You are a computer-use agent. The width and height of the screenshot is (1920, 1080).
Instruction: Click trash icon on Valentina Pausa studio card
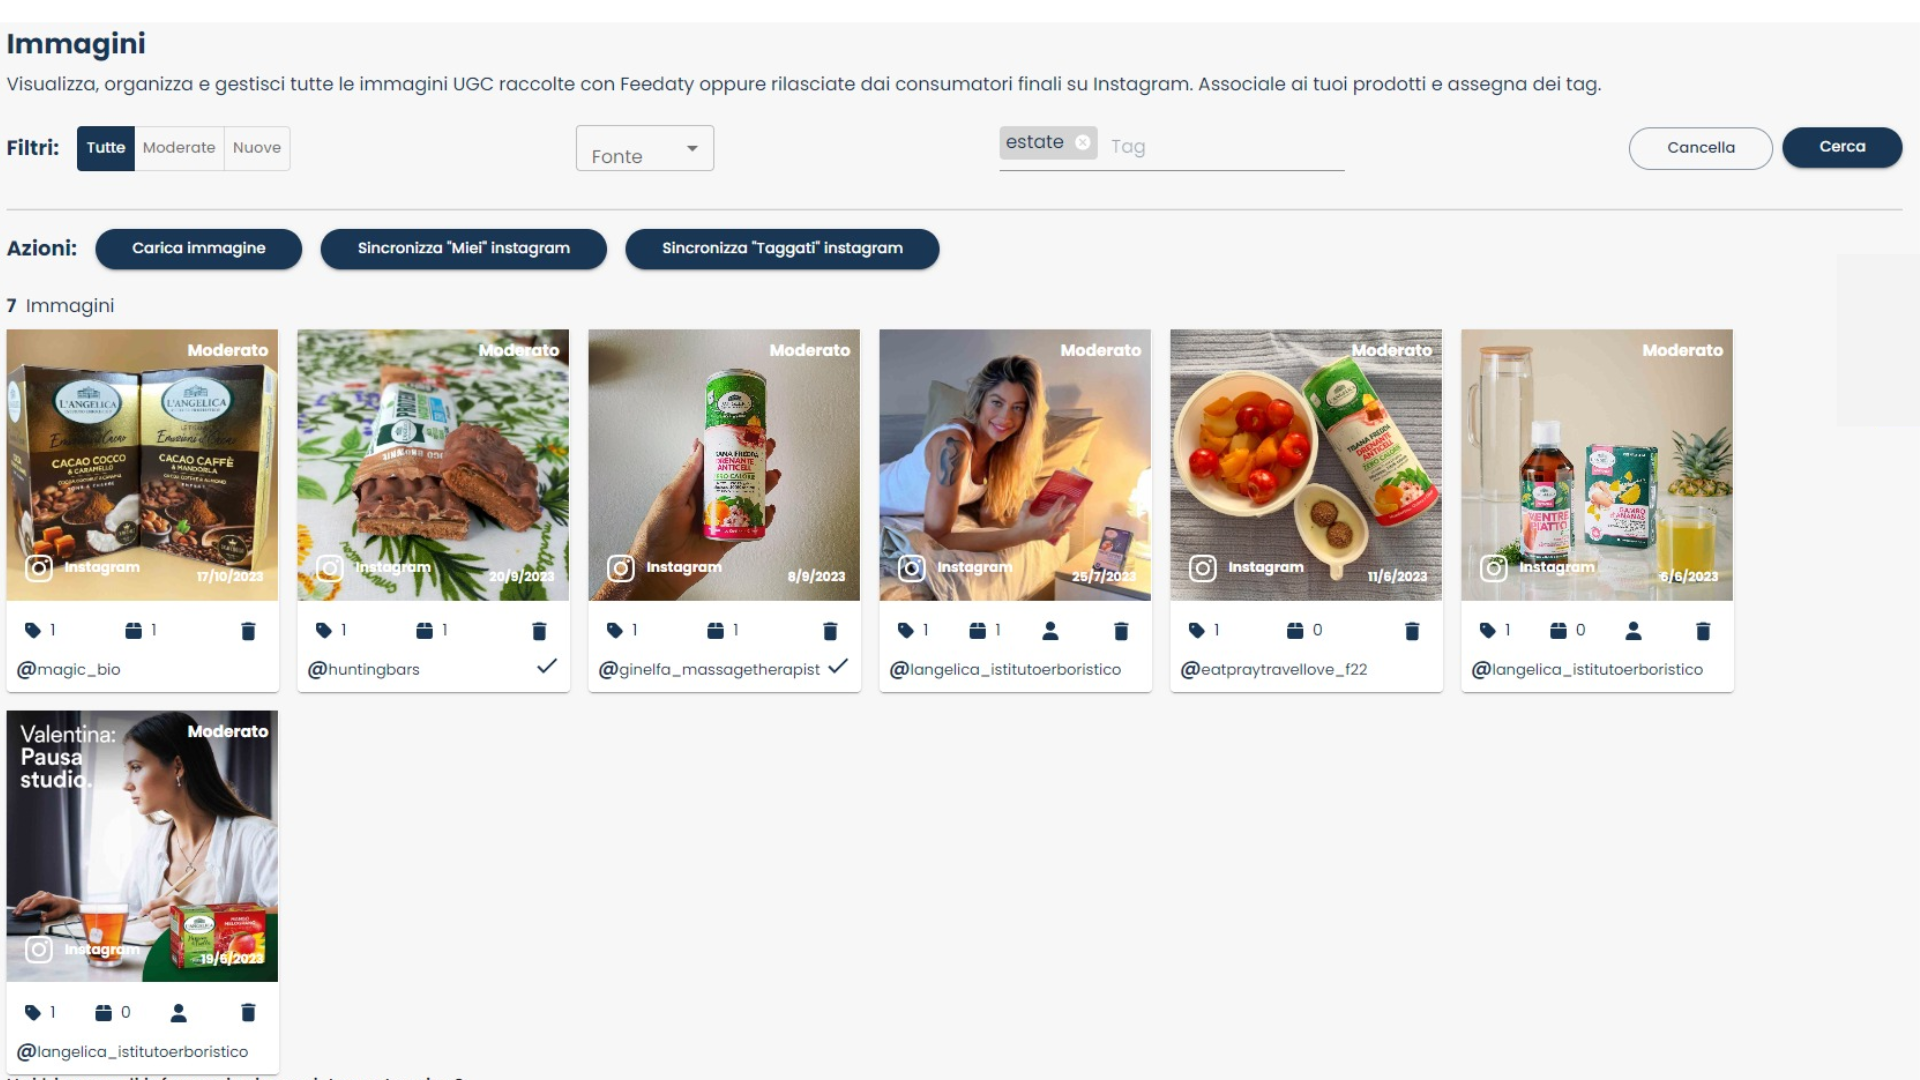[x=248, y=1013]
